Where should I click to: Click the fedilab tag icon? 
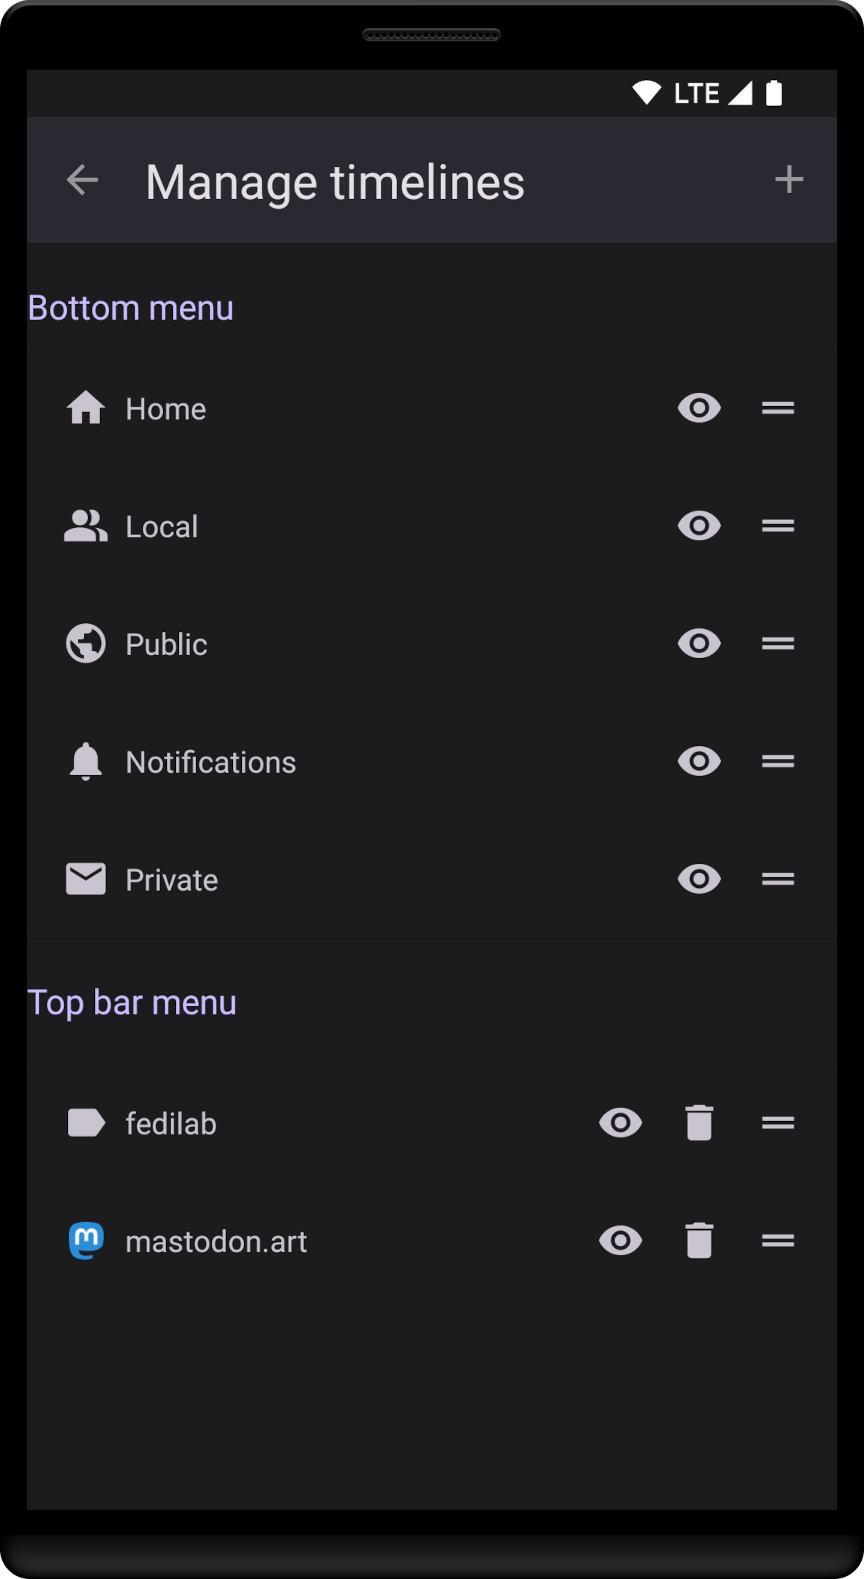pyautogui.click(x=86, y=1123)
